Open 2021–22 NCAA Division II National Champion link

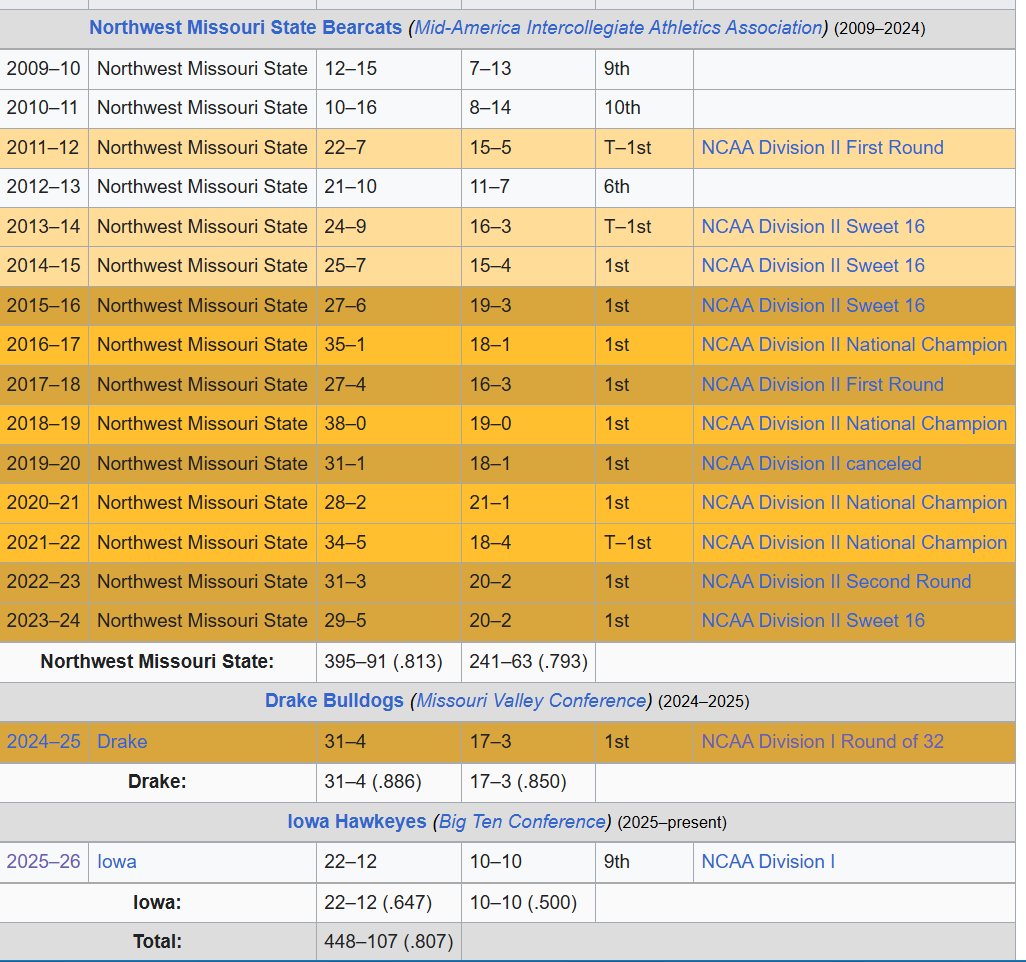coord(854,543)
